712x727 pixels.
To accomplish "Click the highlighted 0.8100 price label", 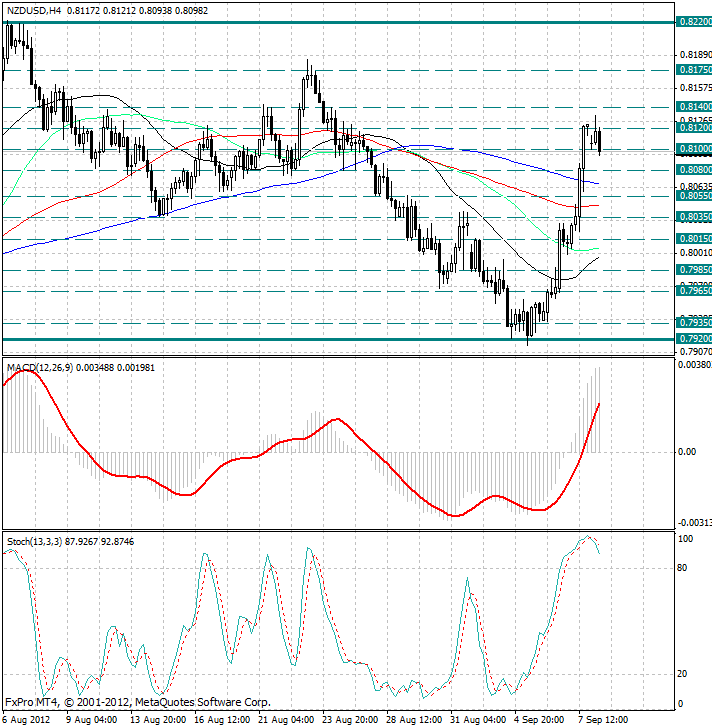I will [694, 148].
